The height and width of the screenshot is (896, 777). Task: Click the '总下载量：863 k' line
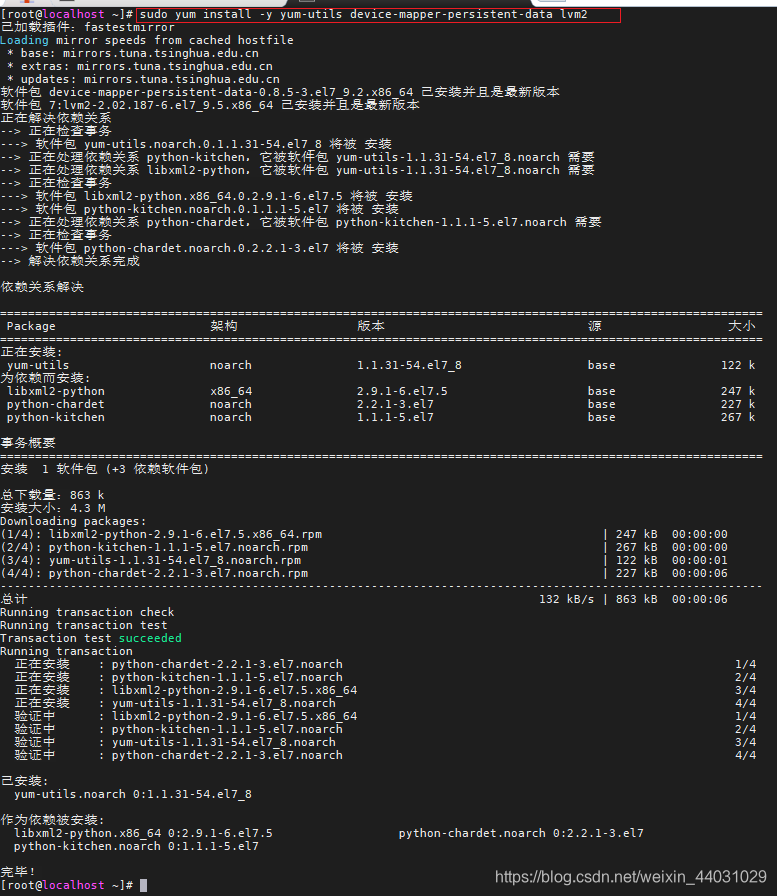pyautogui.click(x=52, y=495)
